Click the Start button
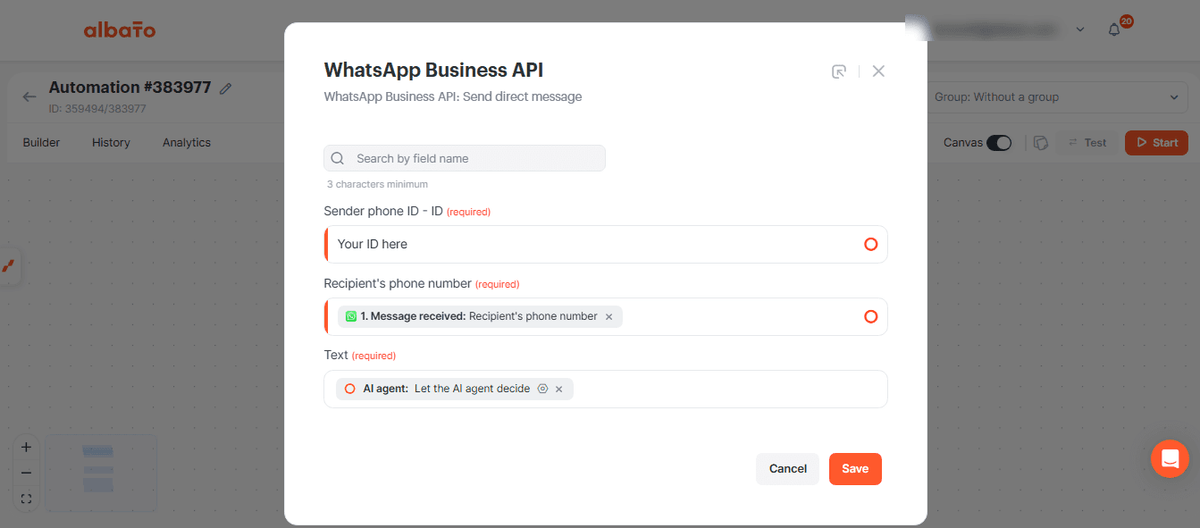The image size is (1200, 528). pos(1156,143)
